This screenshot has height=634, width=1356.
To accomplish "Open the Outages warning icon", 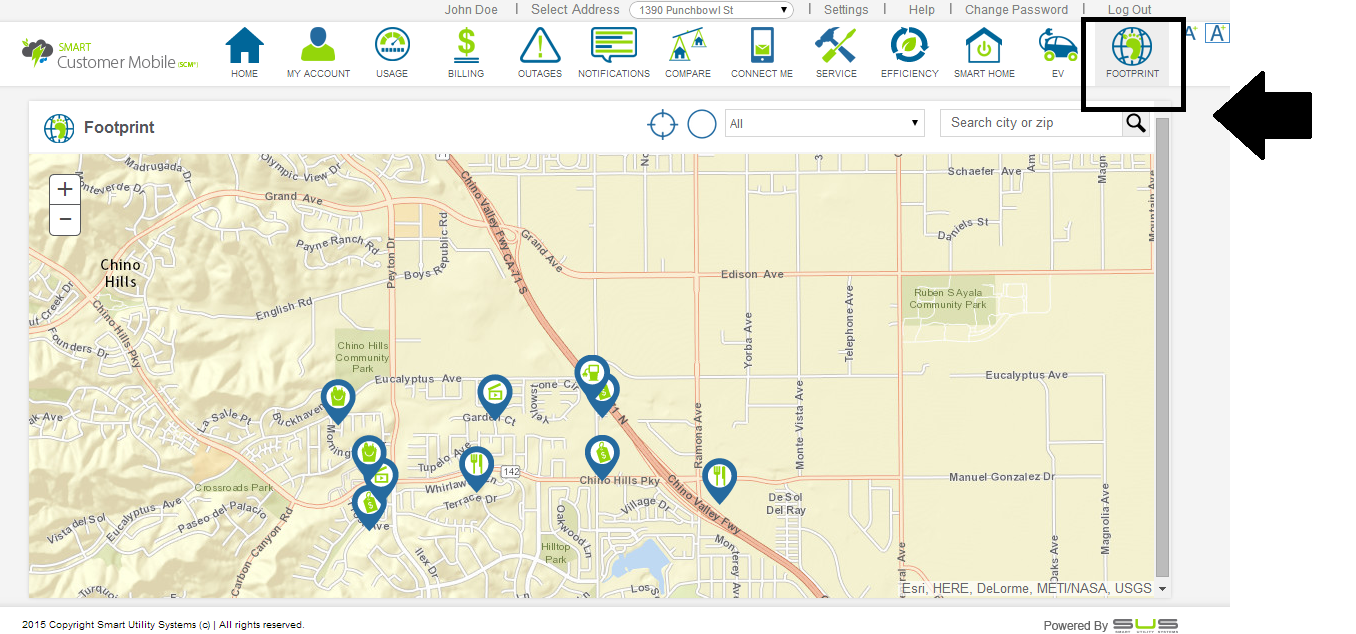I will click(x=540, y=53).
